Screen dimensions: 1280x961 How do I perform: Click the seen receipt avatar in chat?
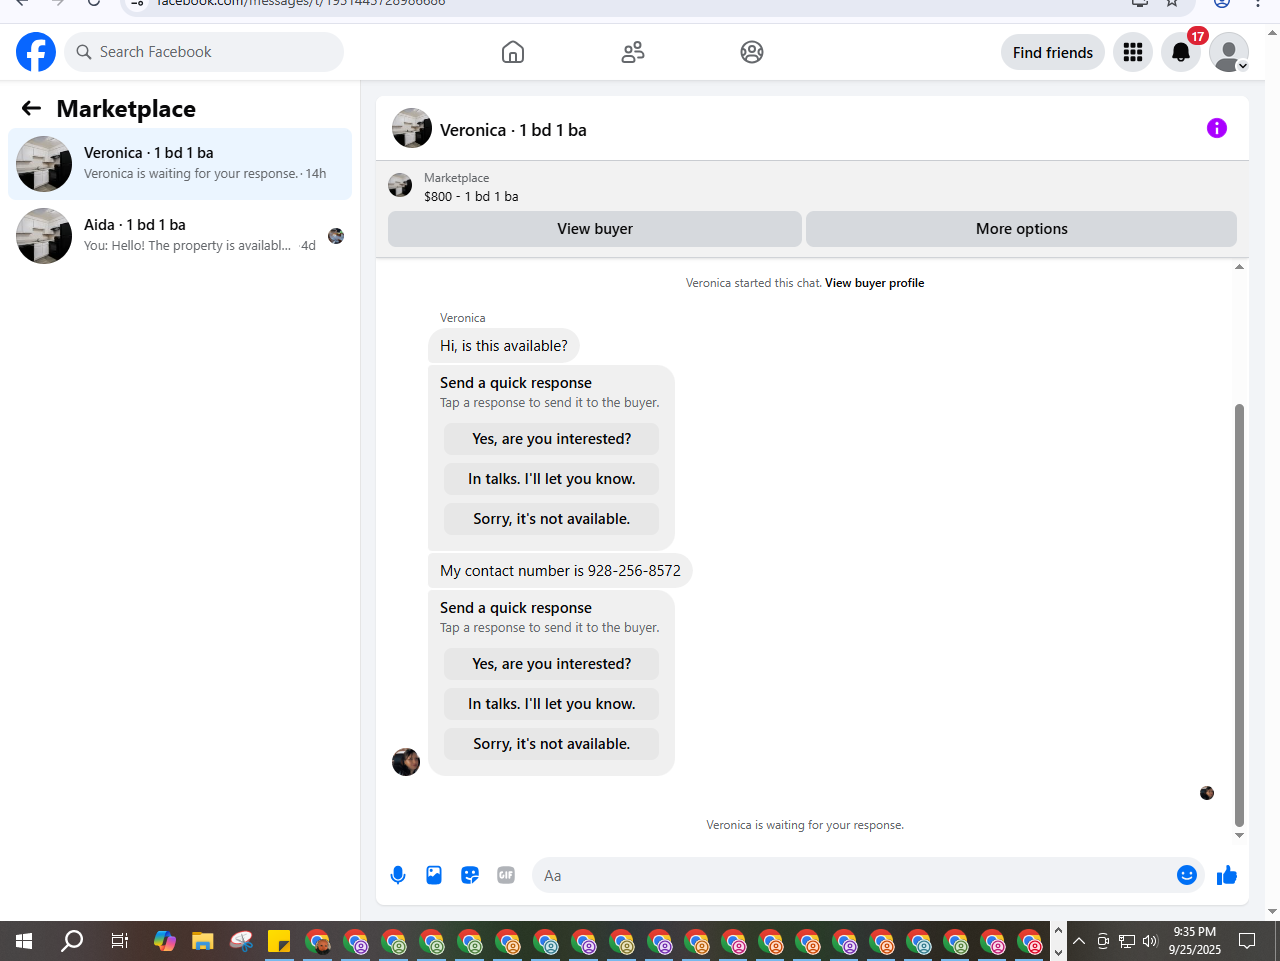[x=1207, y=793]
